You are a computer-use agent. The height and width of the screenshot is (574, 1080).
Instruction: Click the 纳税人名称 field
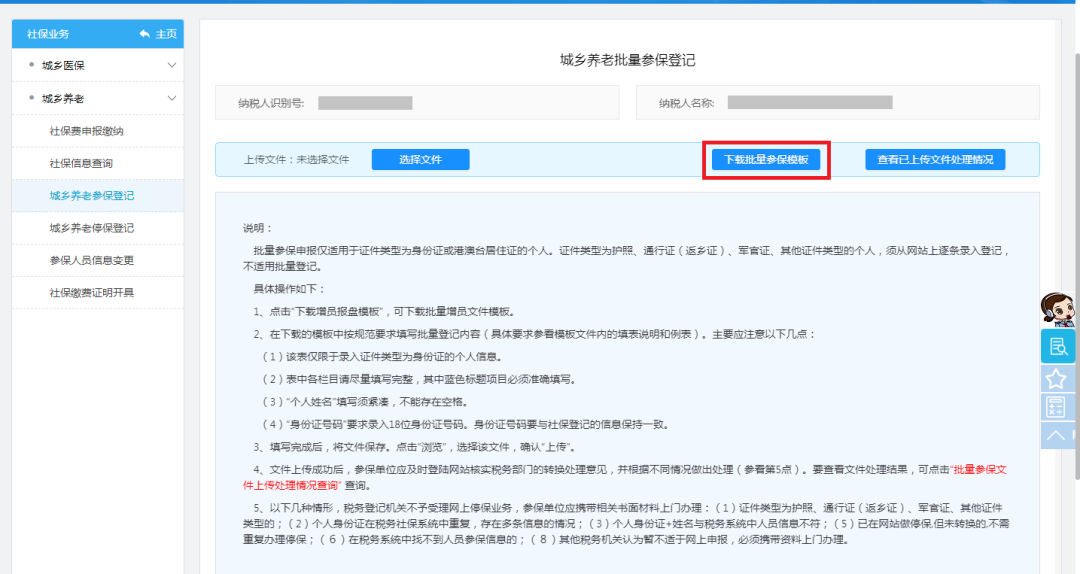coord(810,103)
